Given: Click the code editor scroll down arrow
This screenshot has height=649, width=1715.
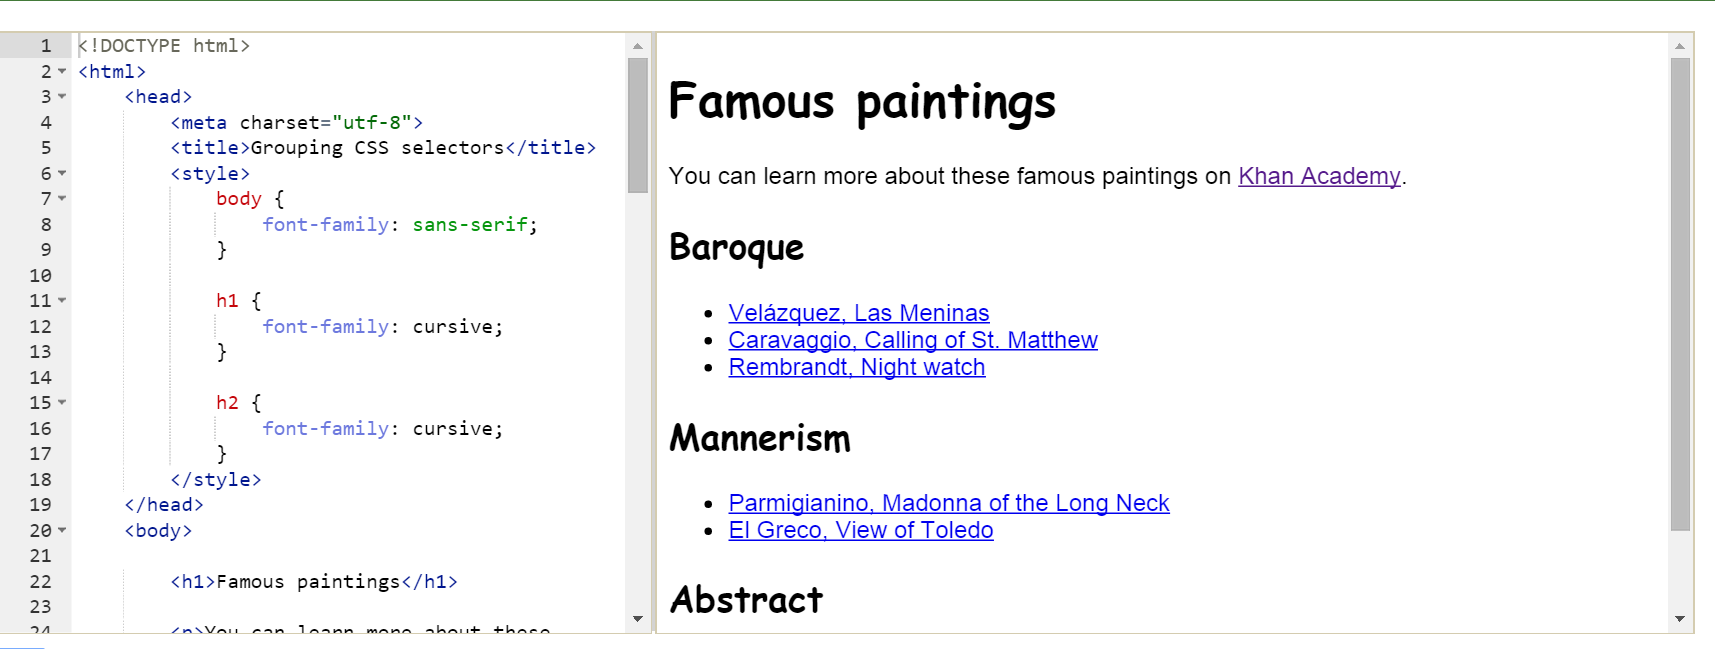Looking at the screenshot, I should tap(638, 619).
